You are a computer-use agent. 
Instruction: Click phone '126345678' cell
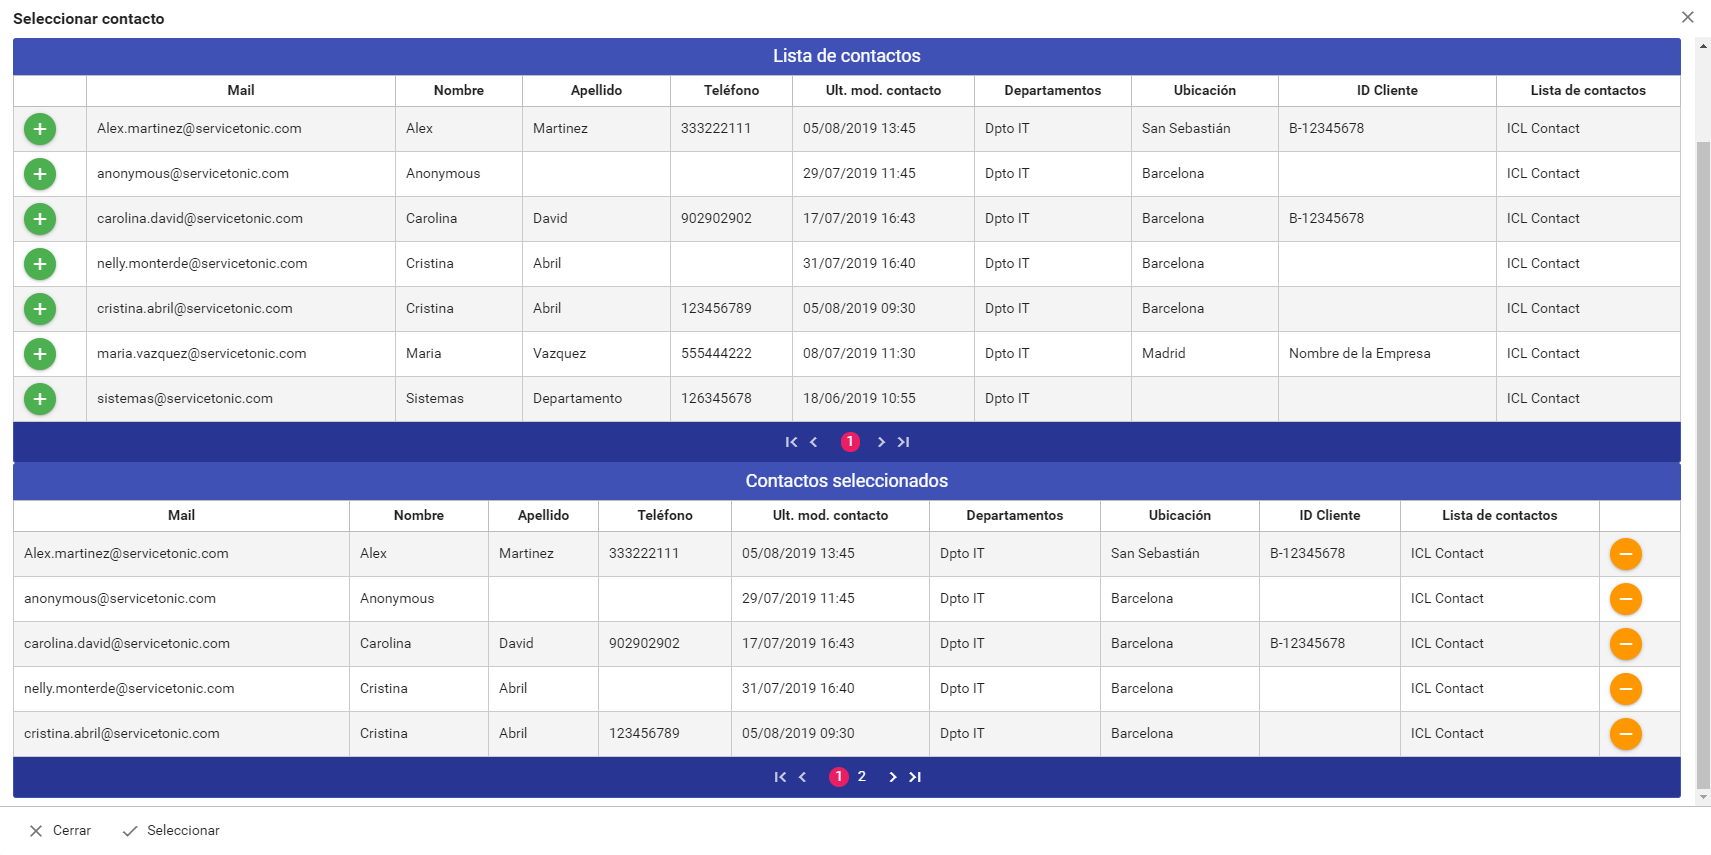click(731, 399)
